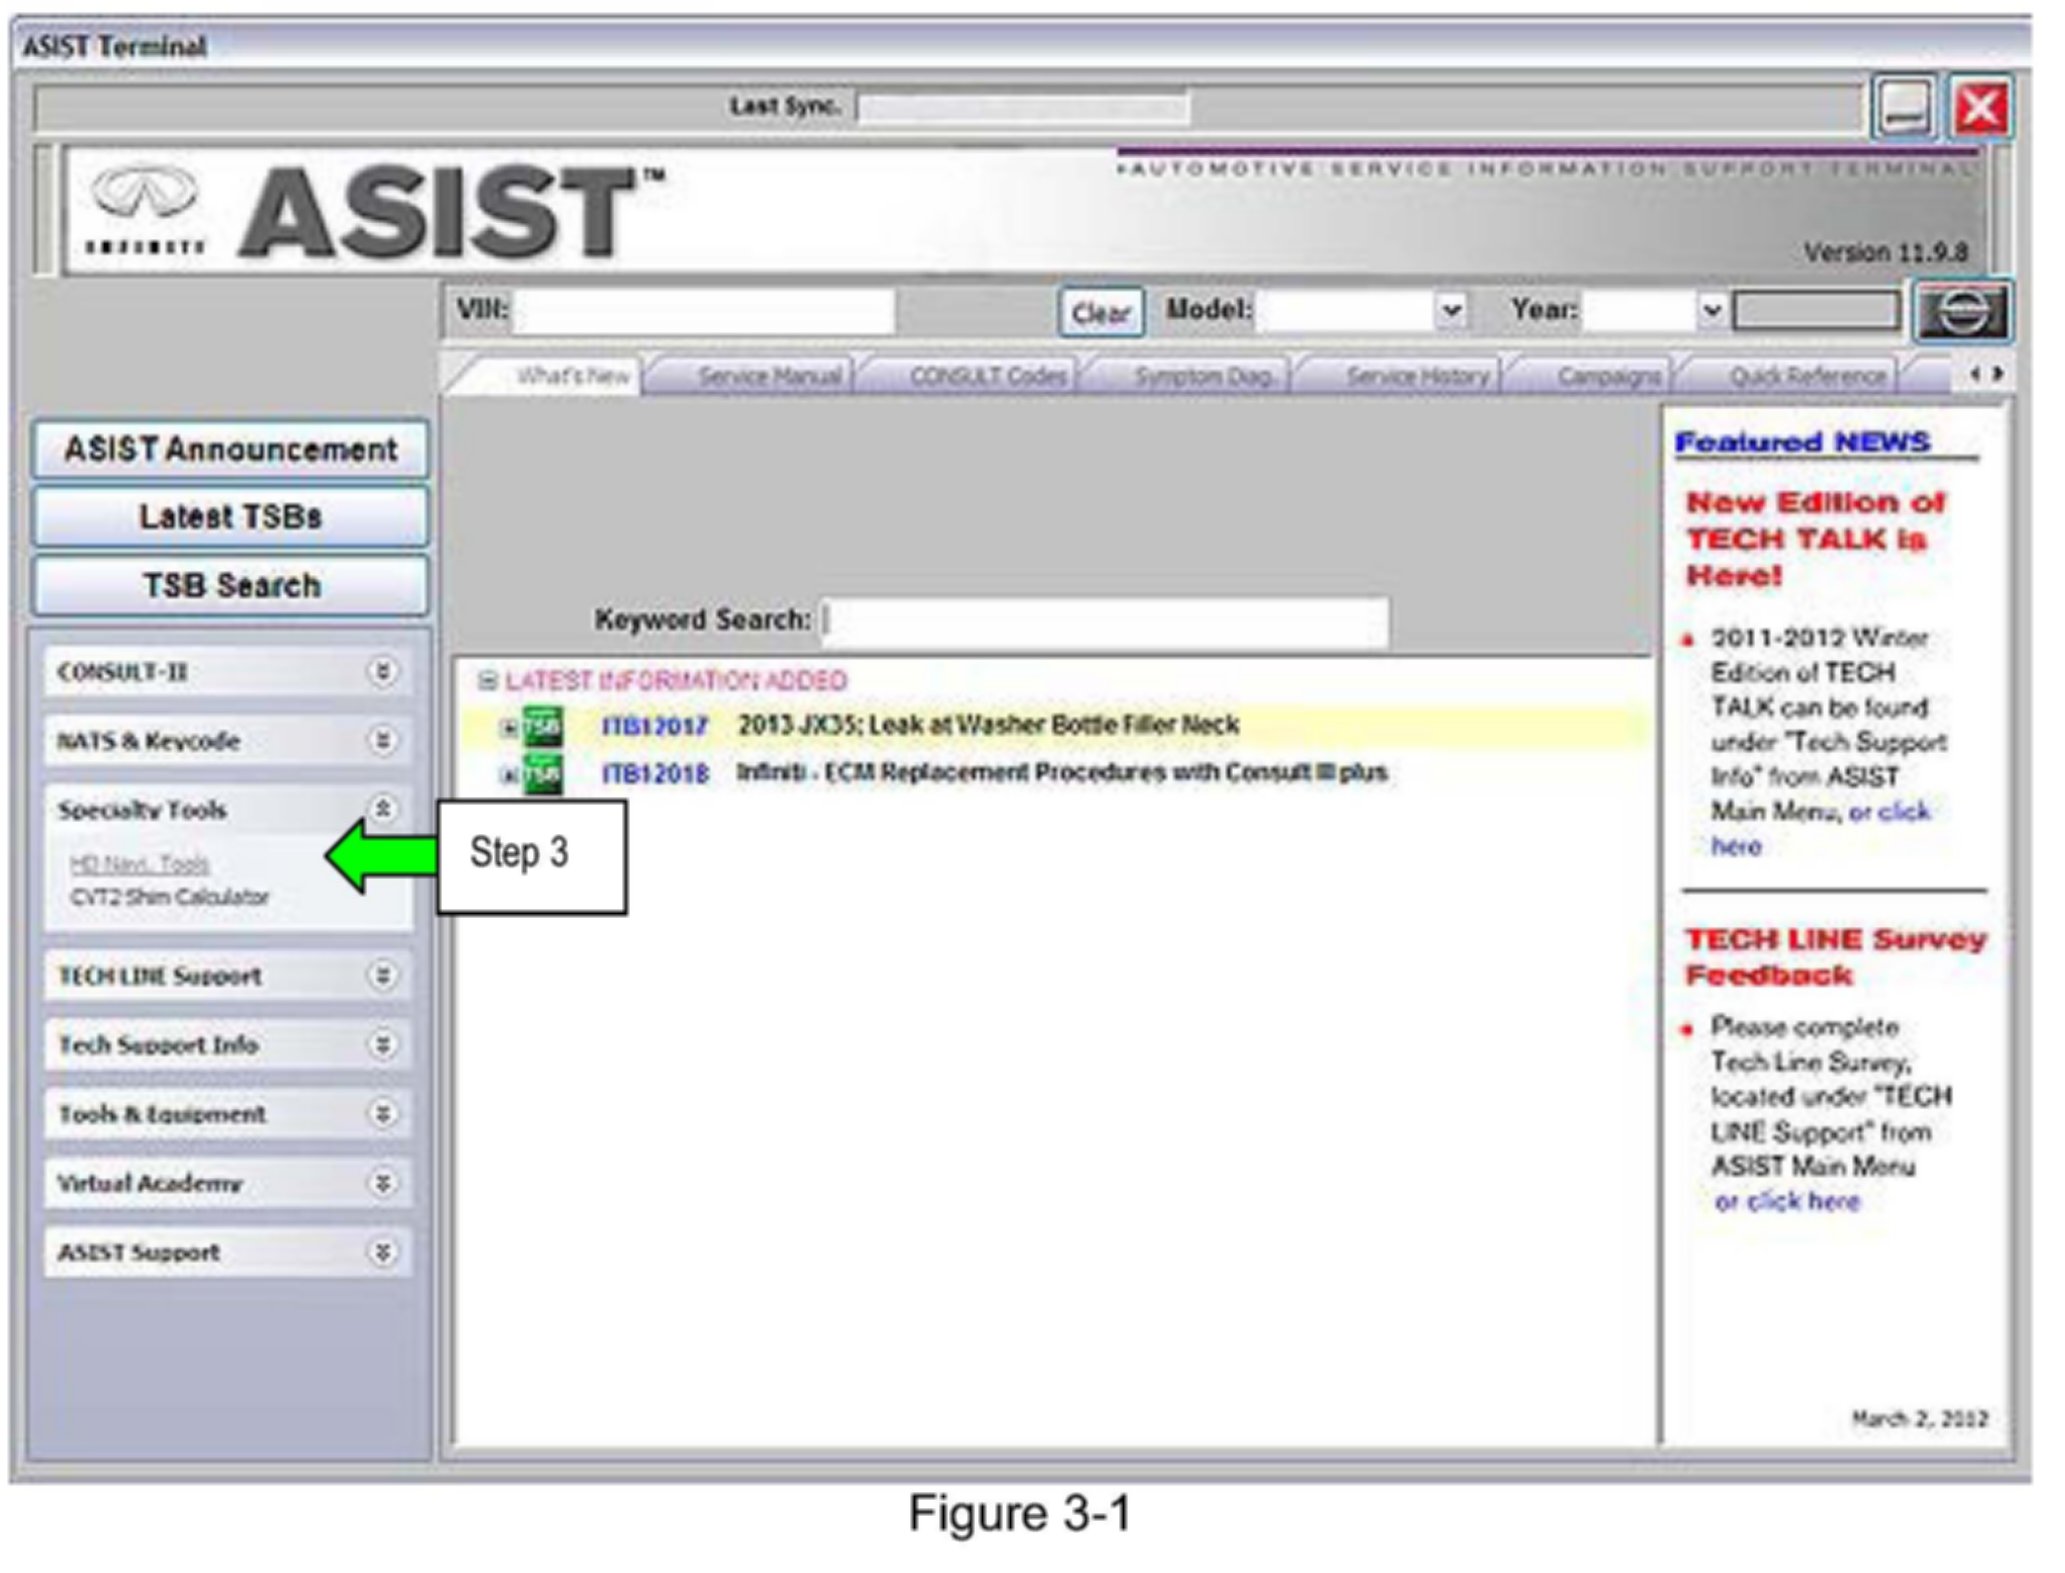Expand CONSULT-II section chevron
This screenshot has height=1573, width=2065.
pos(382,671)
